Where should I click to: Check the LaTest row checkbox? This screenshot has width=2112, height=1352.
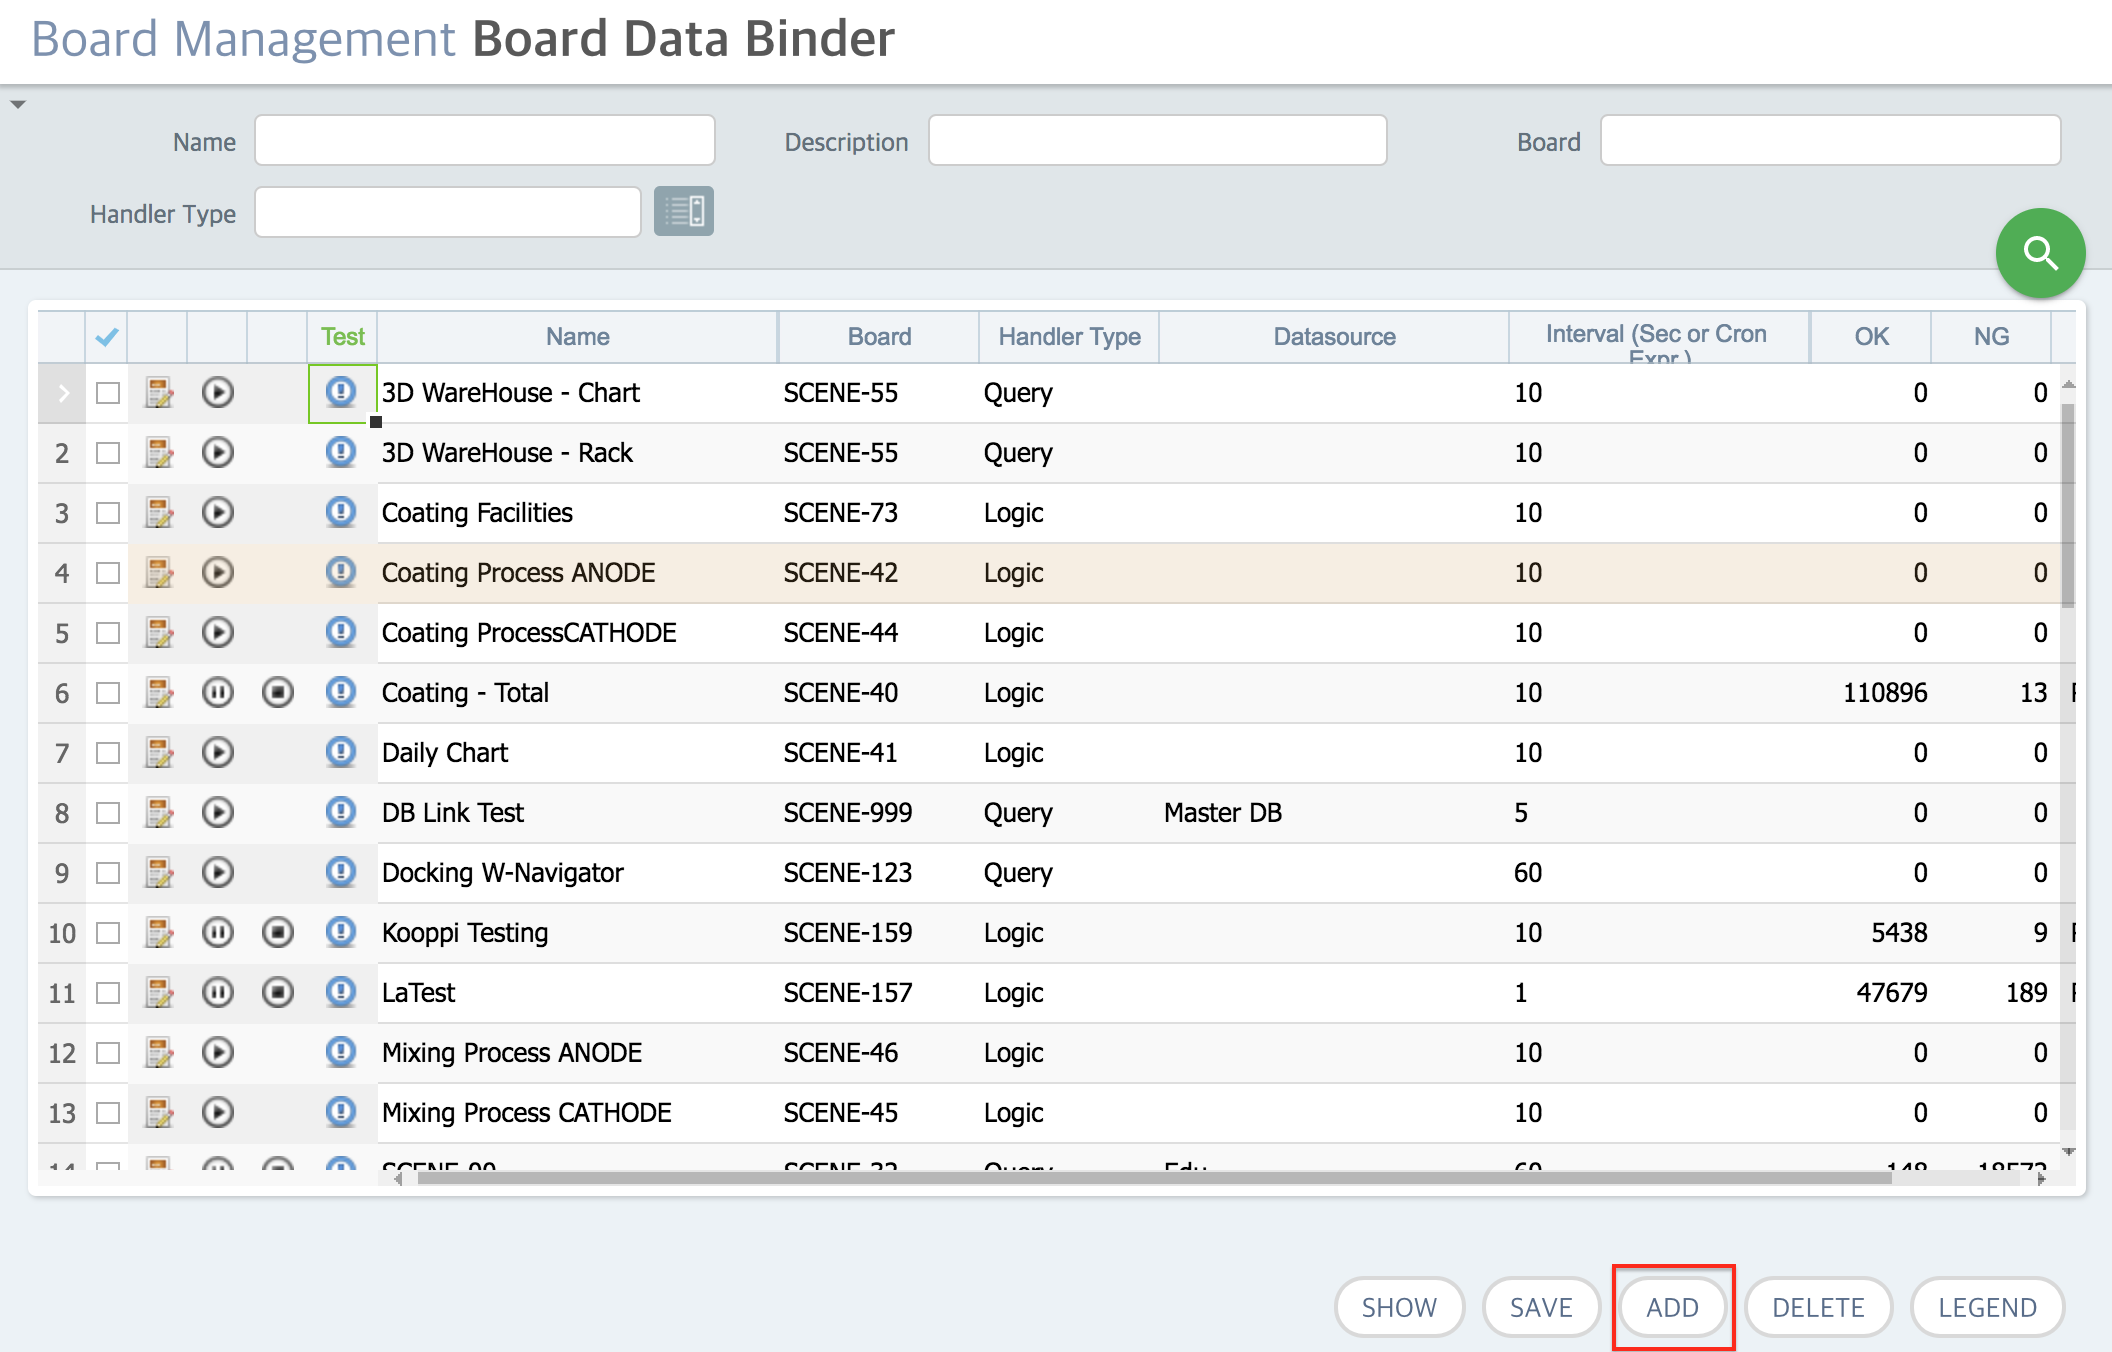[x=108, y=993]
